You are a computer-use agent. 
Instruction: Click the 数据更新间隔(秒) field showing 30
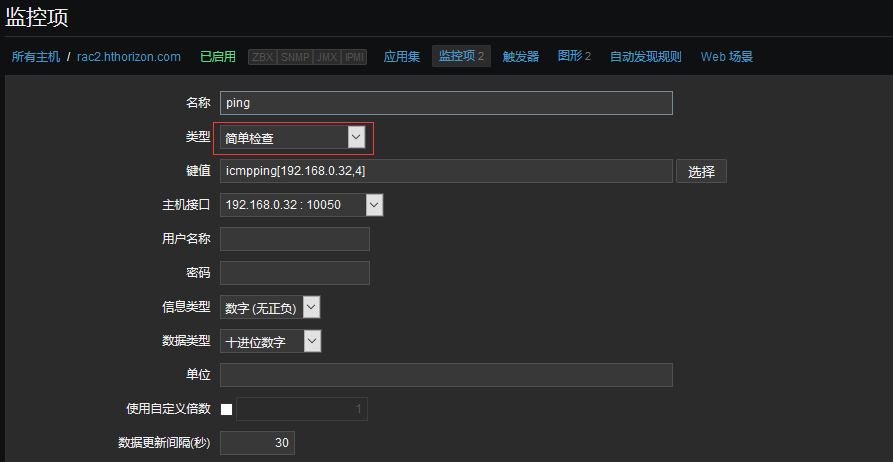(x=257, y=443)
